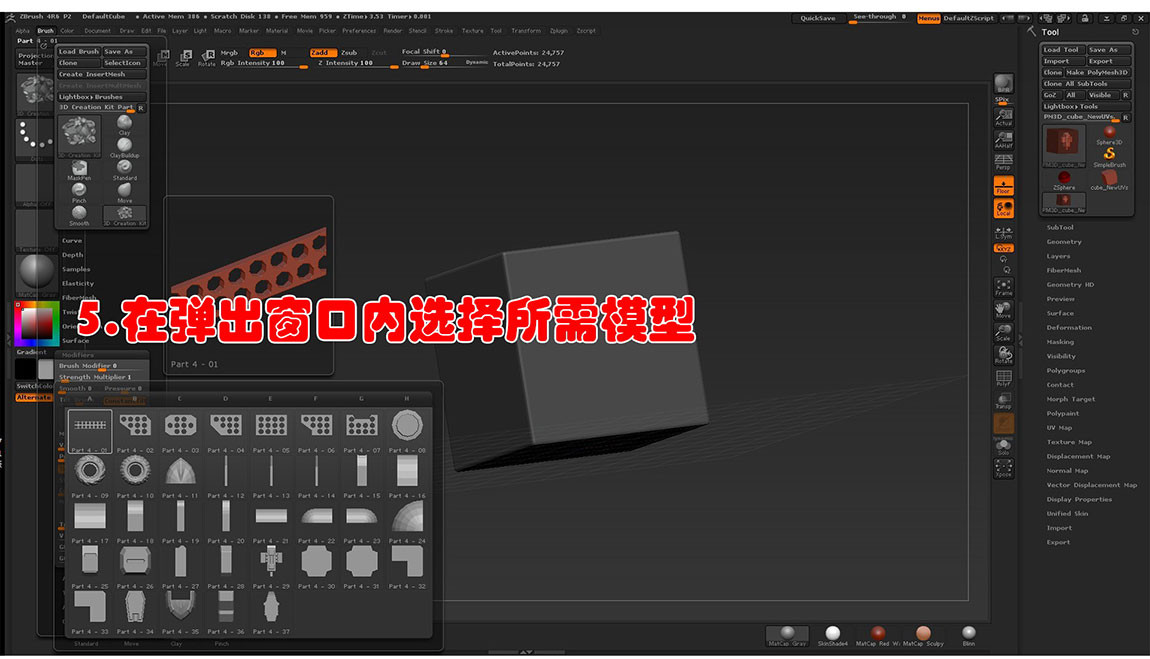Select Sphere3D tool icon

tap(1109, 136)
